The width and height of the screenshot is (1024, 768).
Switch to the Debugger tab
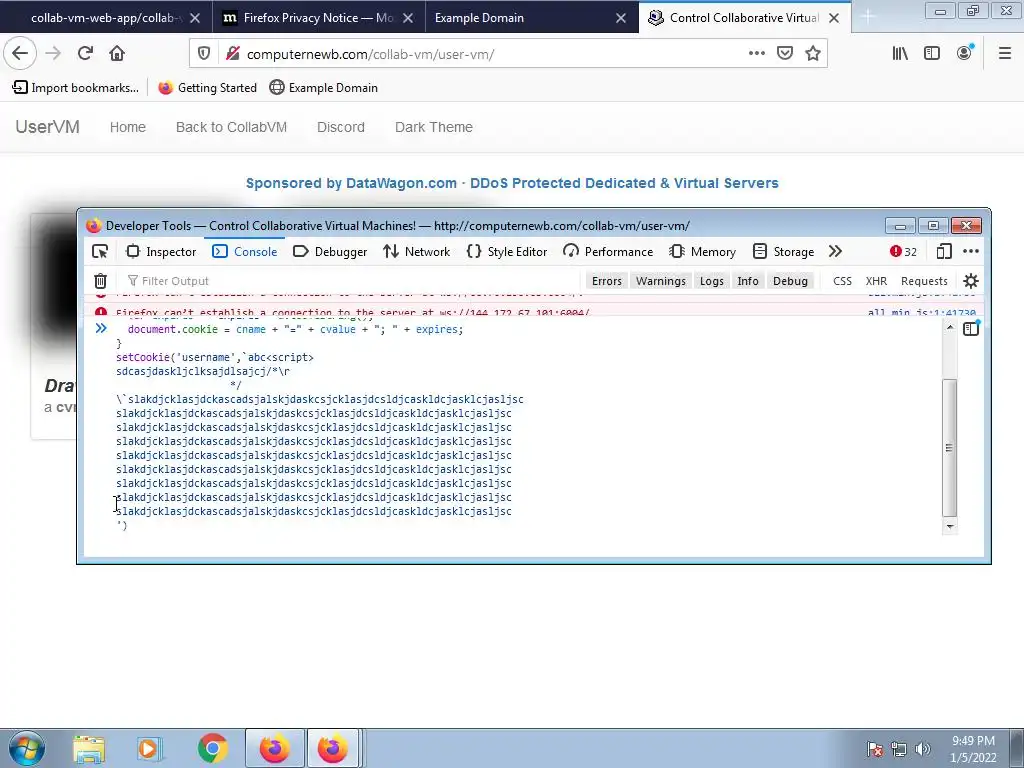tap(330, 251)
